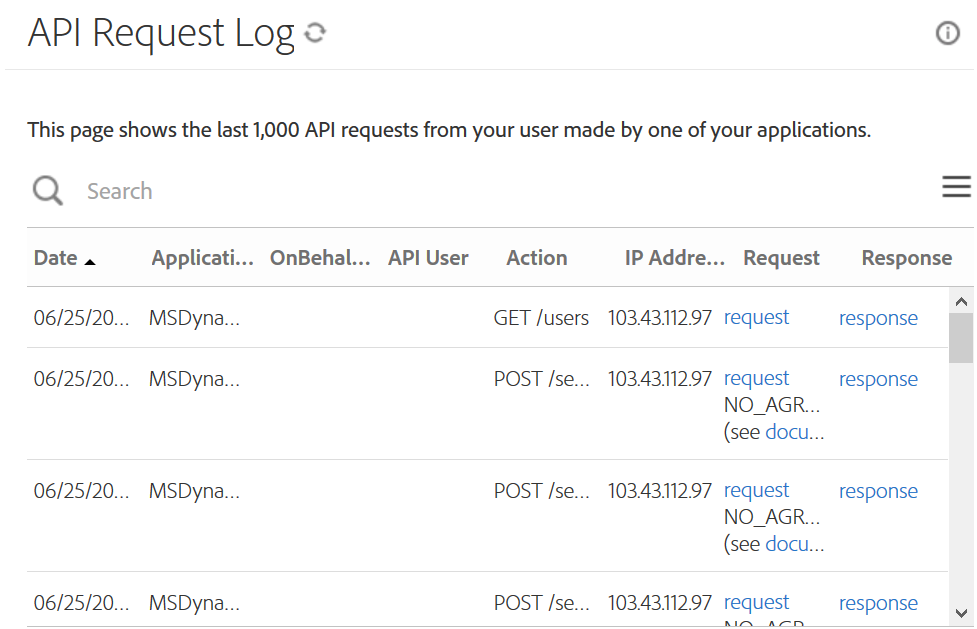
Task: Click the refresh icon beside API Request Log
Action: click(x=315, y=32)
